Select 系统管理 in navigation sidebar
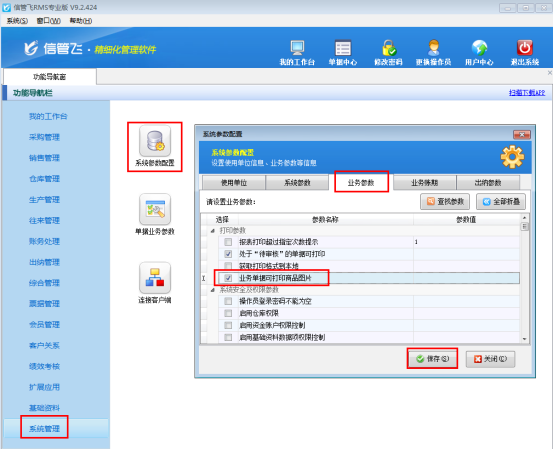This screenshot has height=449, width=553. coord(44,429)
